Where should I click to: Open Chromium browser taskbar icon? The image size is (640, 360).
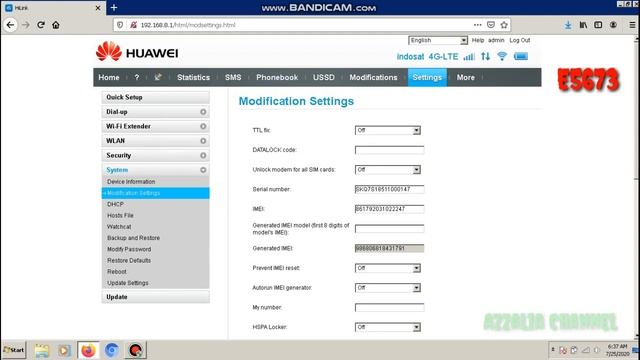(x=111, y=350)
